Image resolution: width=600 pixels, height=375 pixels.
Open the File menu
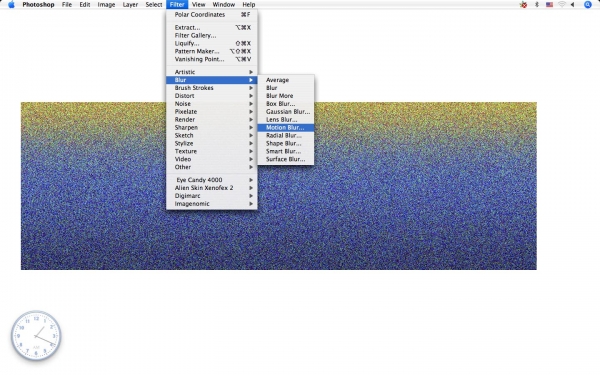[x=67, y=5]
